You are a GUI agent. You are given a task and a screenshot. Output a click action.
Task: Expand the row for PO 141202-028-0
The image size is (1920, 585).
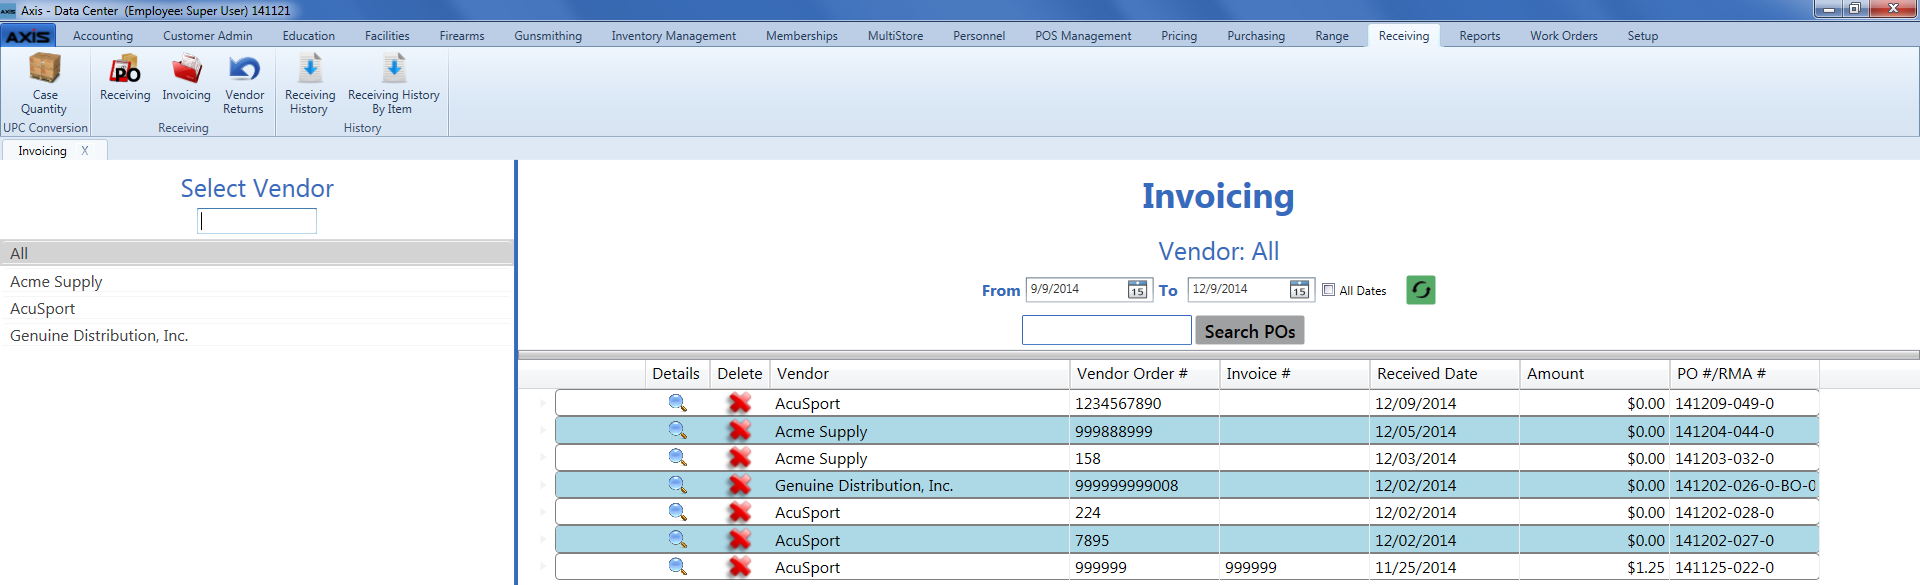(543, 511)
